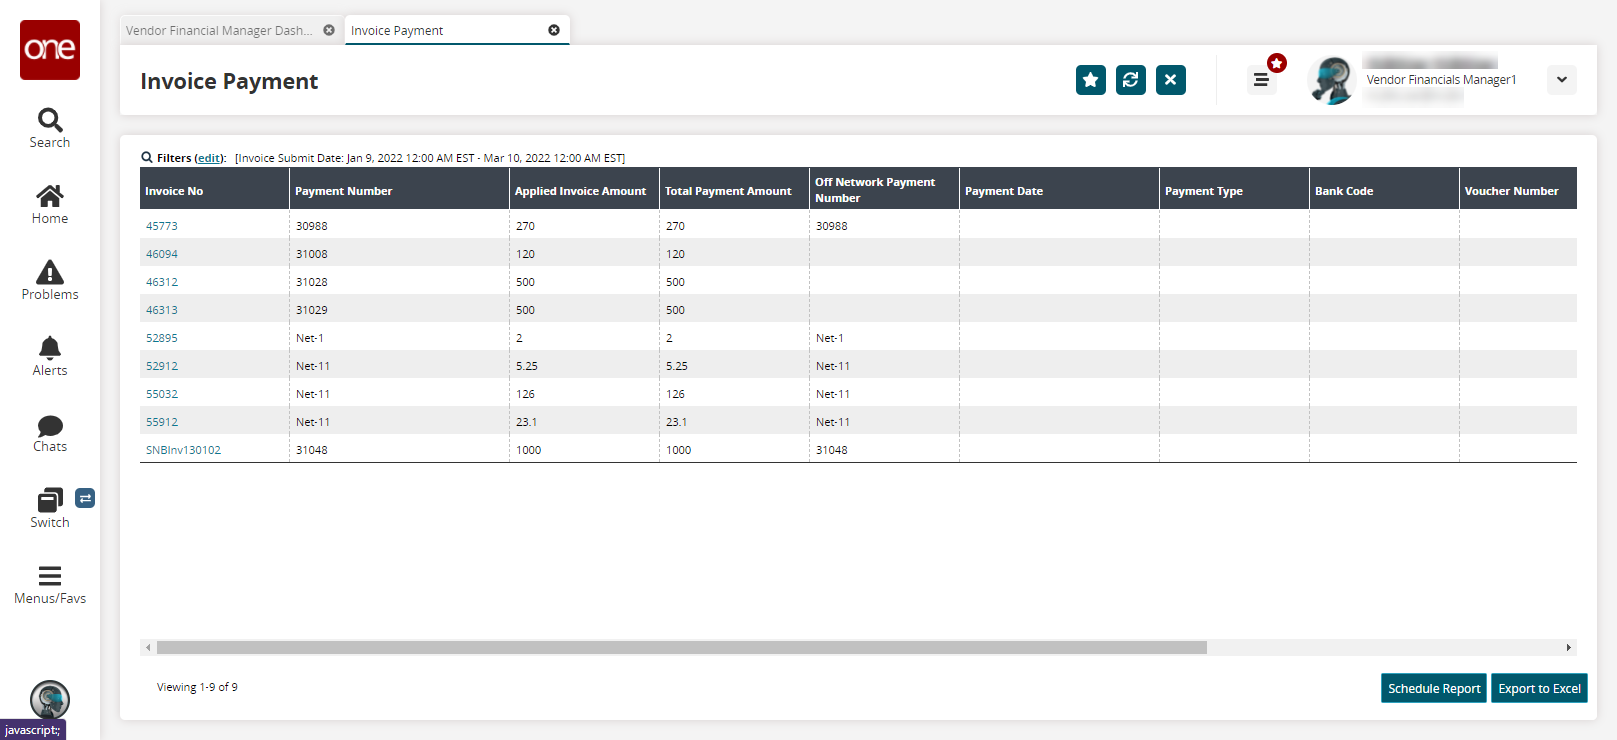This screenshot has width=1617, height=740.
Task: Open the Chats speech bubble
Action: point(50,432)
